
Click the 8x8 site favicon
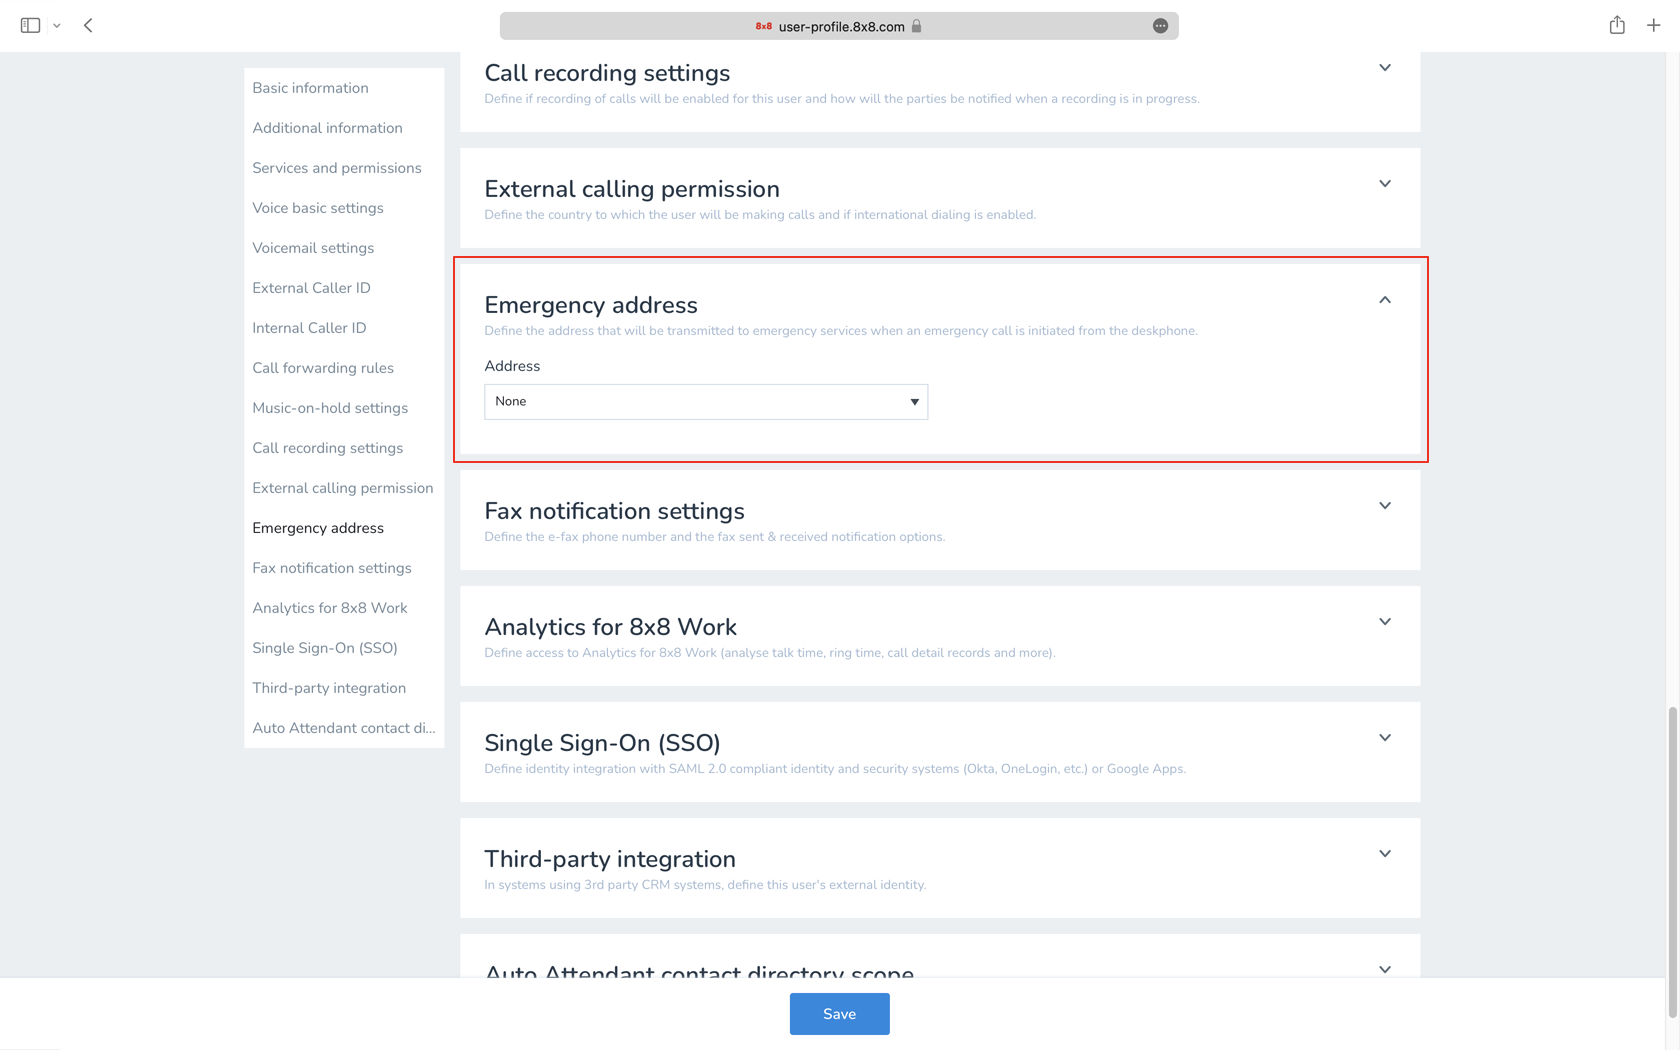(x=763, y=26)
